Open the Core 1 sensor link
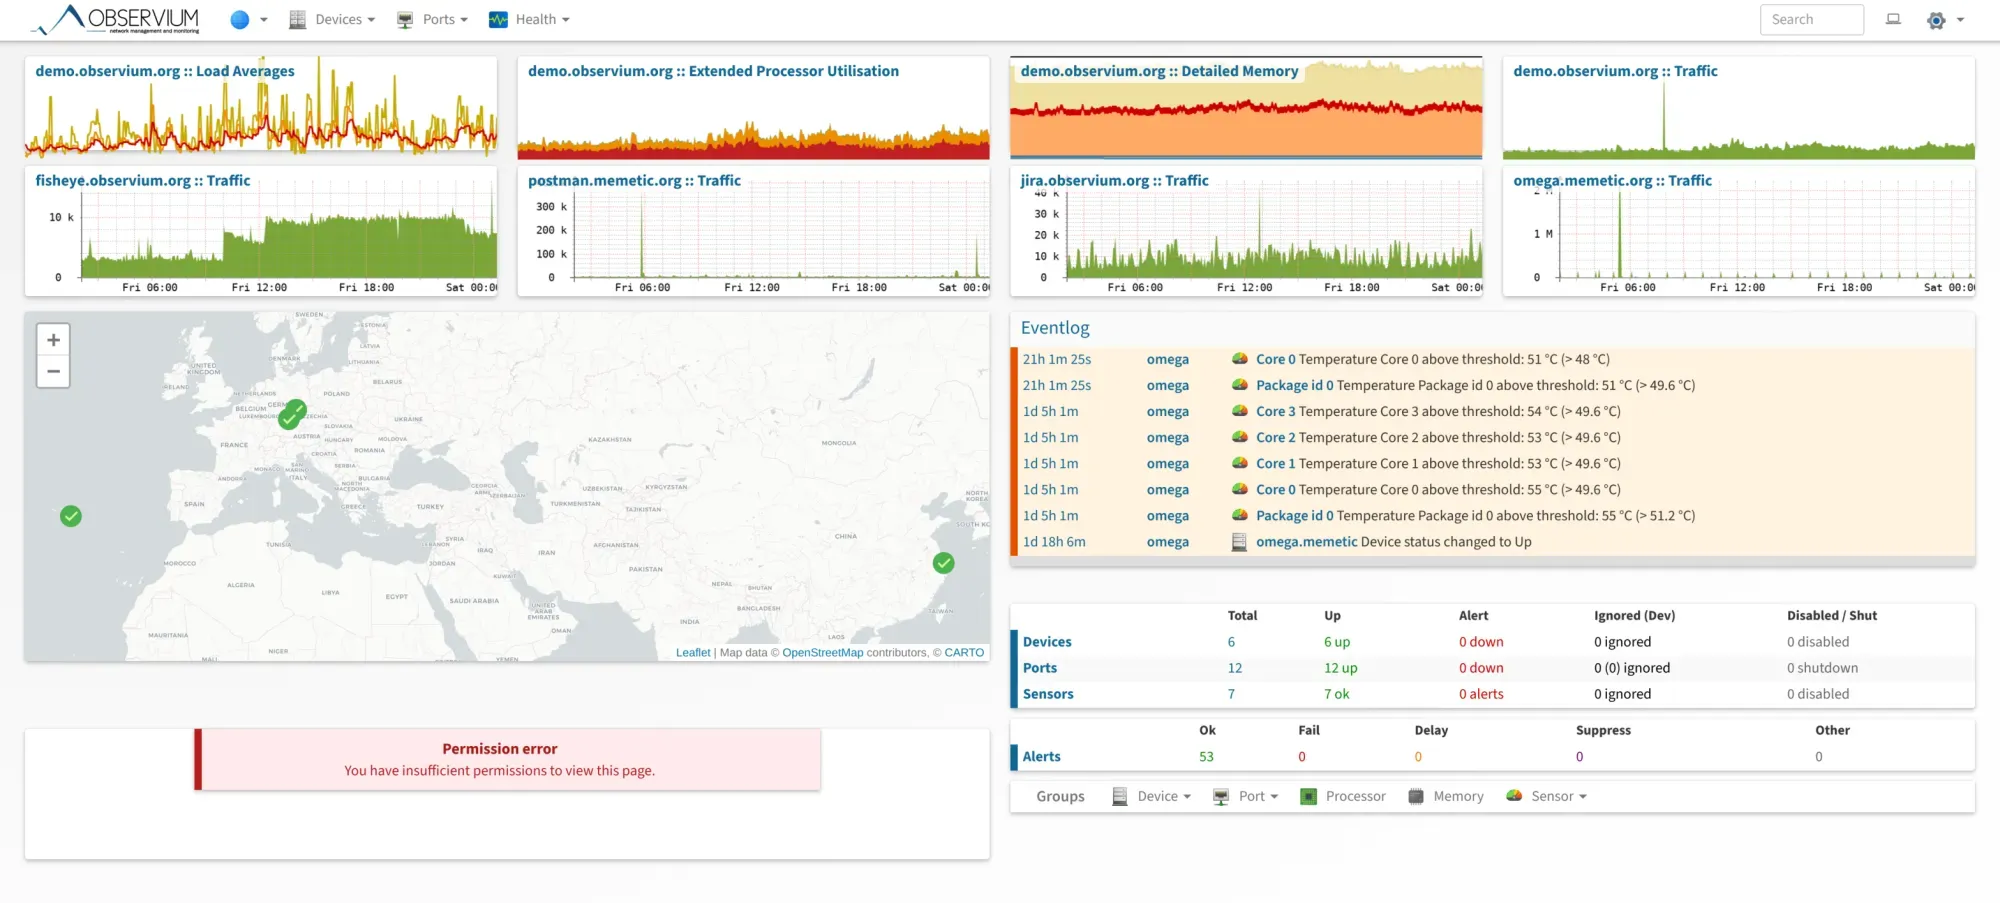 tap(1275, 463)
